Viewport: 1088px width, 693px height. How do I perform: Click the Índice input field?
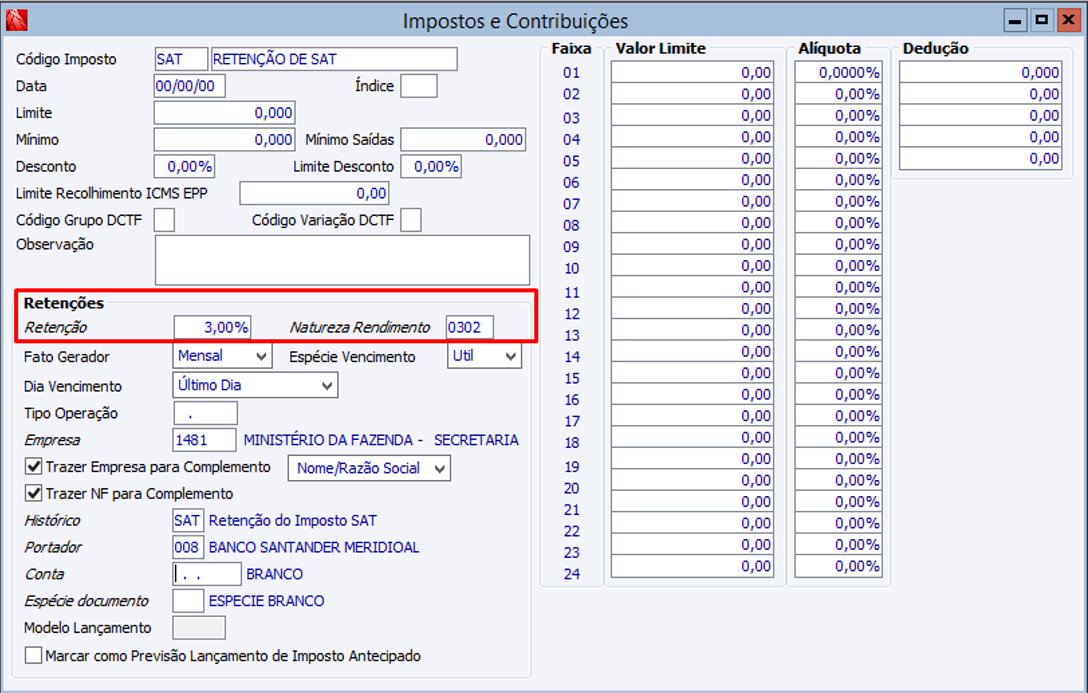[x=419, y=86]
